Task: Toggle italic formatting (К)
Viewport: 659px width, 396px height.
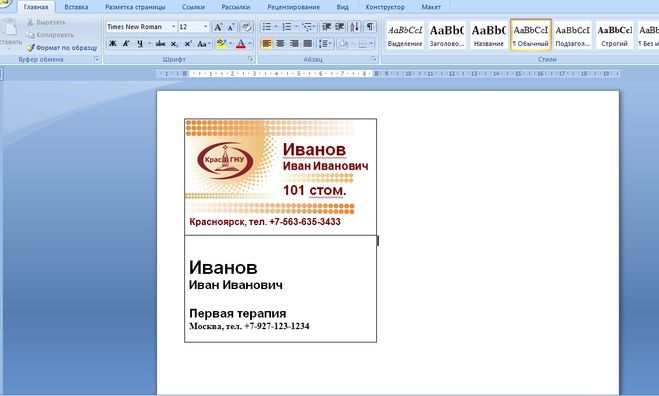Action: [x=126, y=44]
